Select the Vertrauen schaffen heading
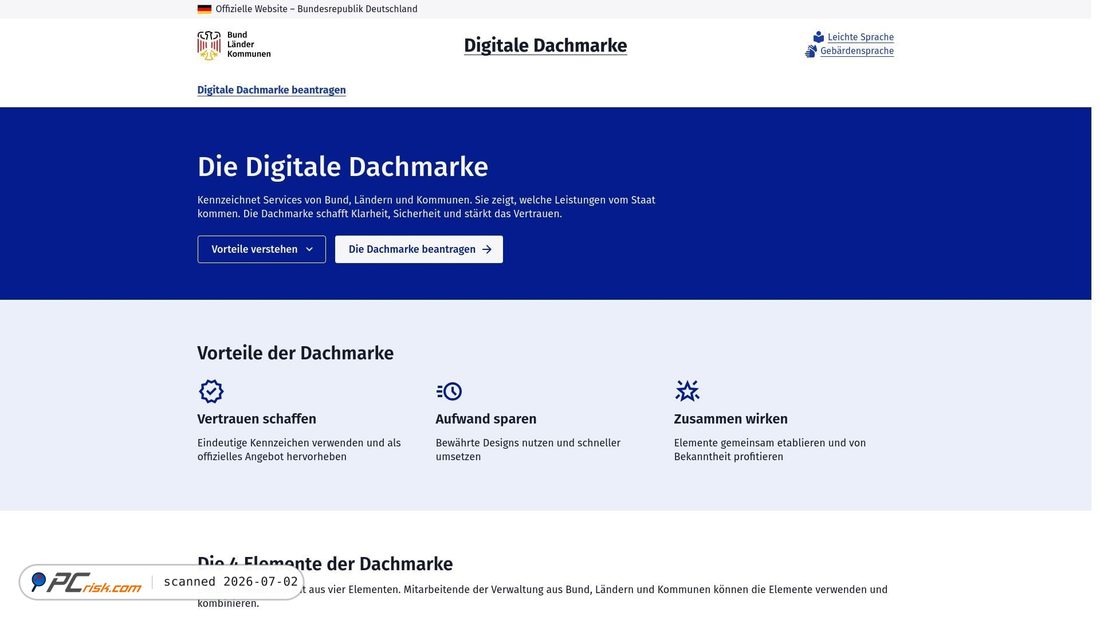This screenshot has width=1100, height=619. tap(257, 419)
